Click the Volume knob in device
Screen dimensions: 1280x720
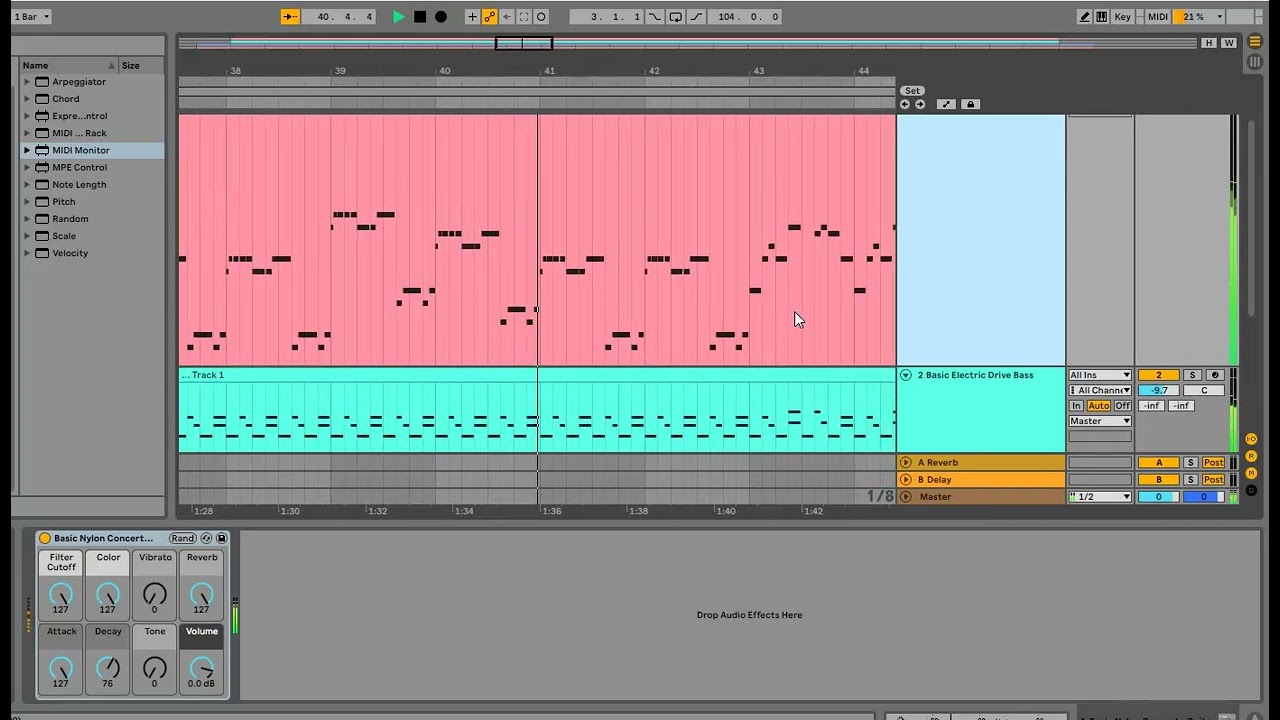tap(202, 668)
